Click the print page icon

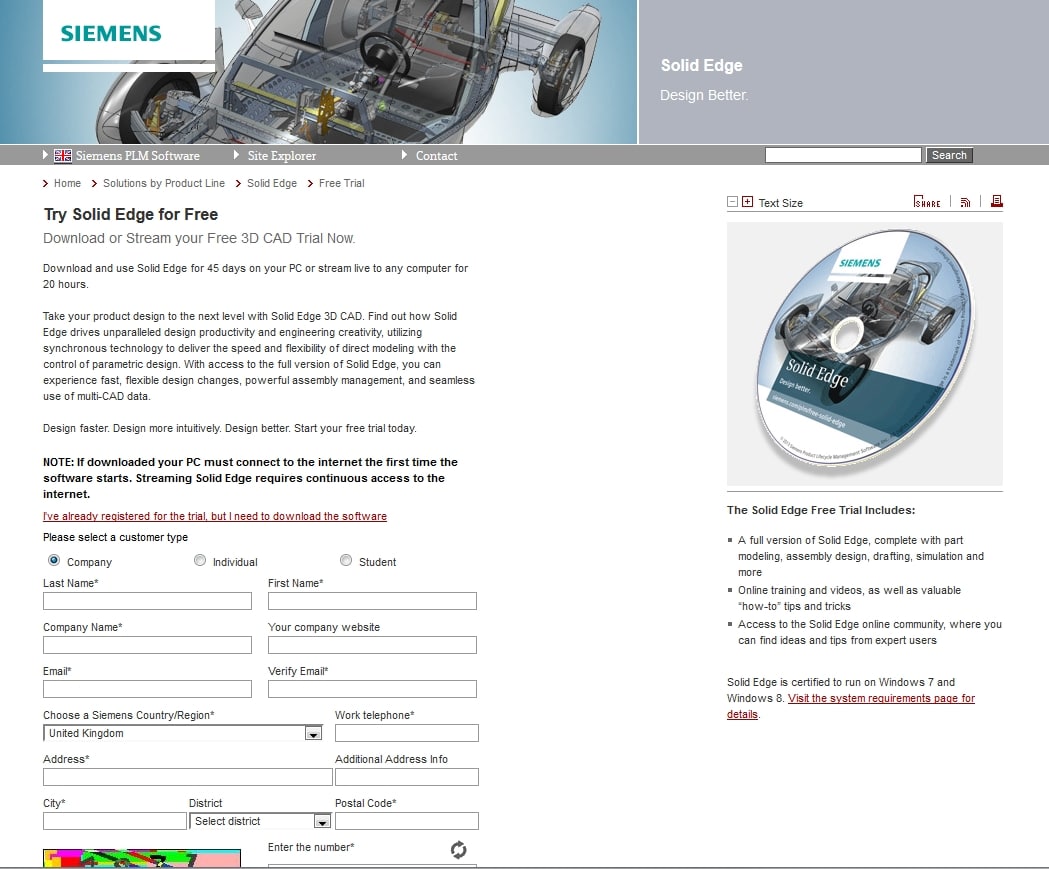click(x=997, y=201)
